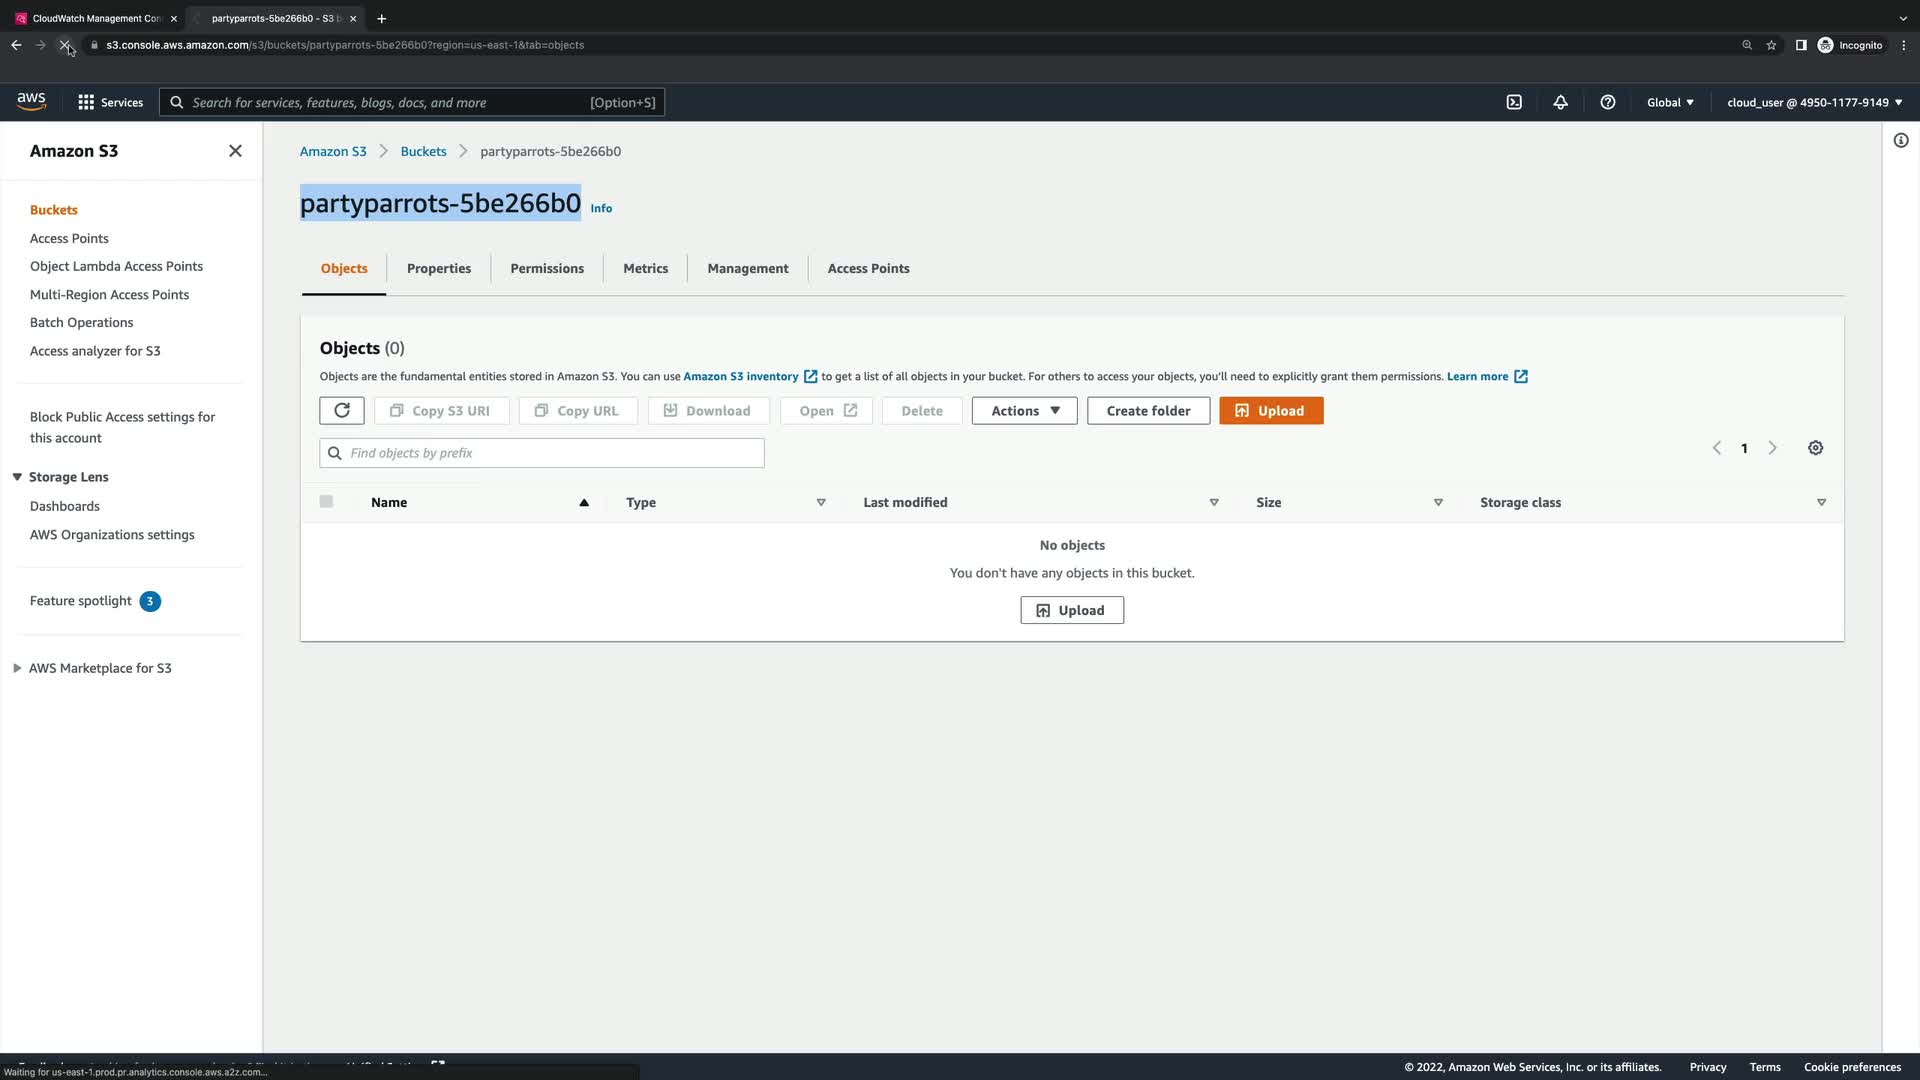This screenshot has height=1080, width=1920.
Task: Open the notifications bell icon
Action: pyautogui.click(x=1560, y=102)
